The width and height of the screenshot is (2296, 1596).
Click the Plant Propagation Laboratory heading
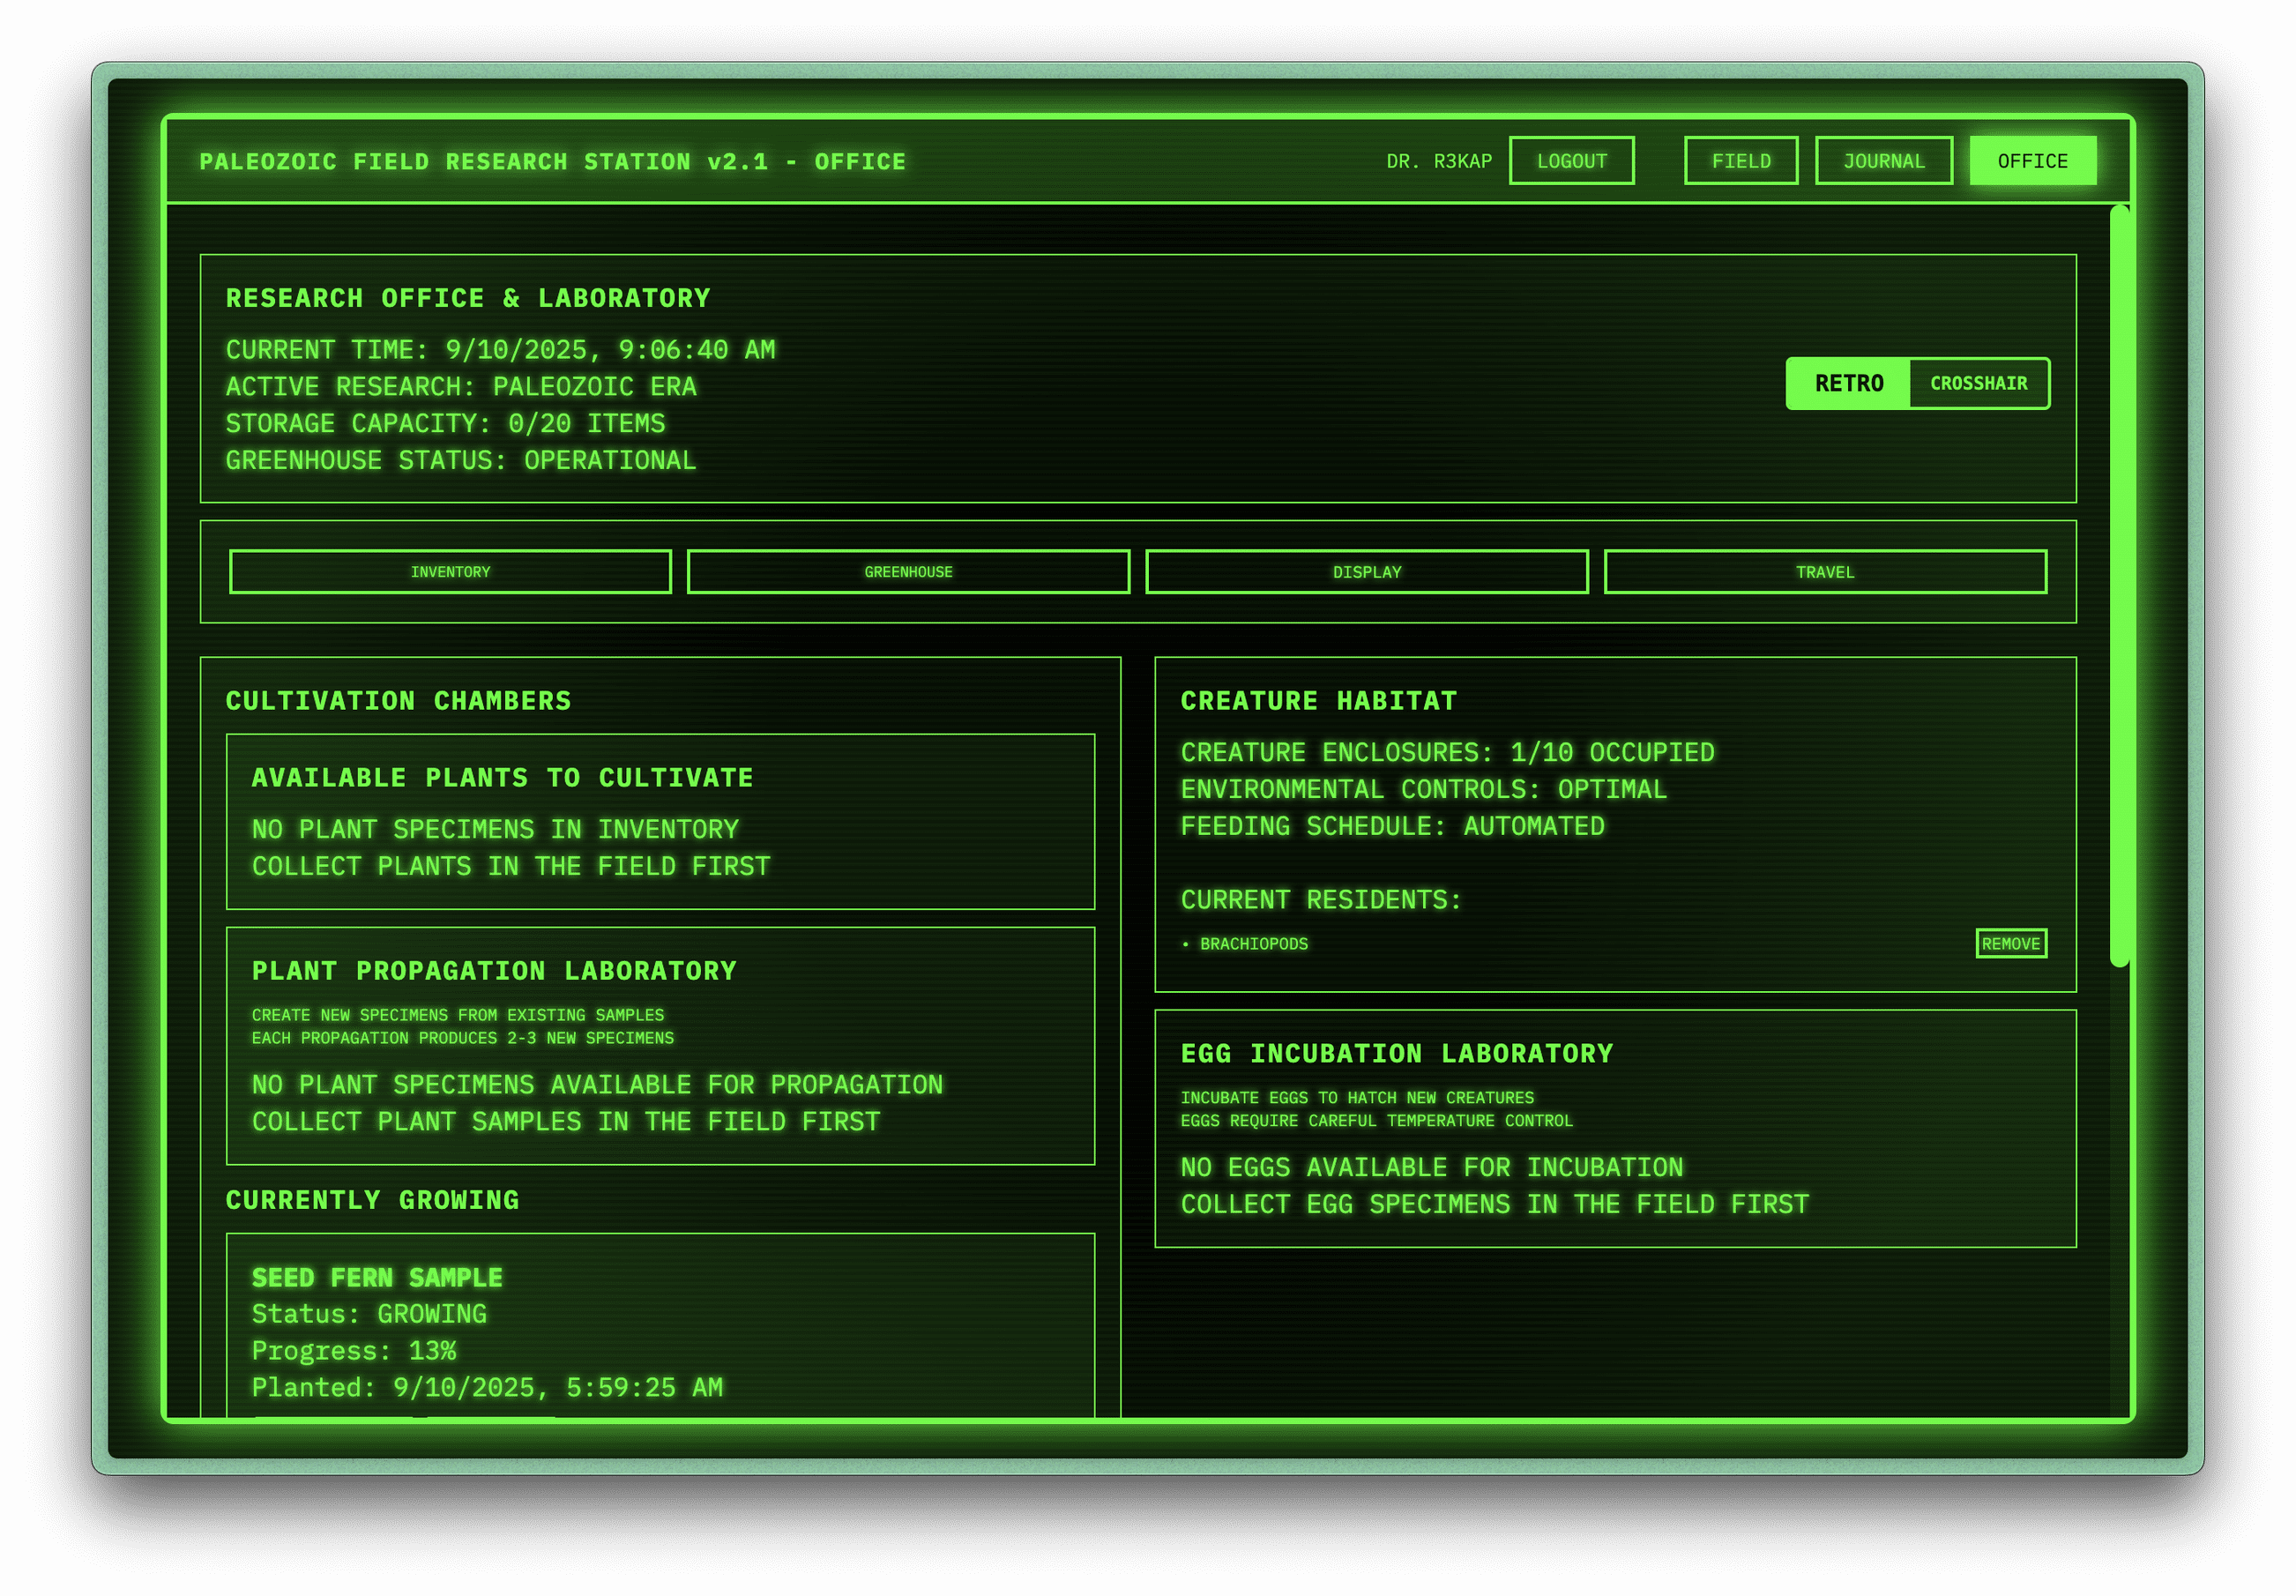click(x=494, y=971)
